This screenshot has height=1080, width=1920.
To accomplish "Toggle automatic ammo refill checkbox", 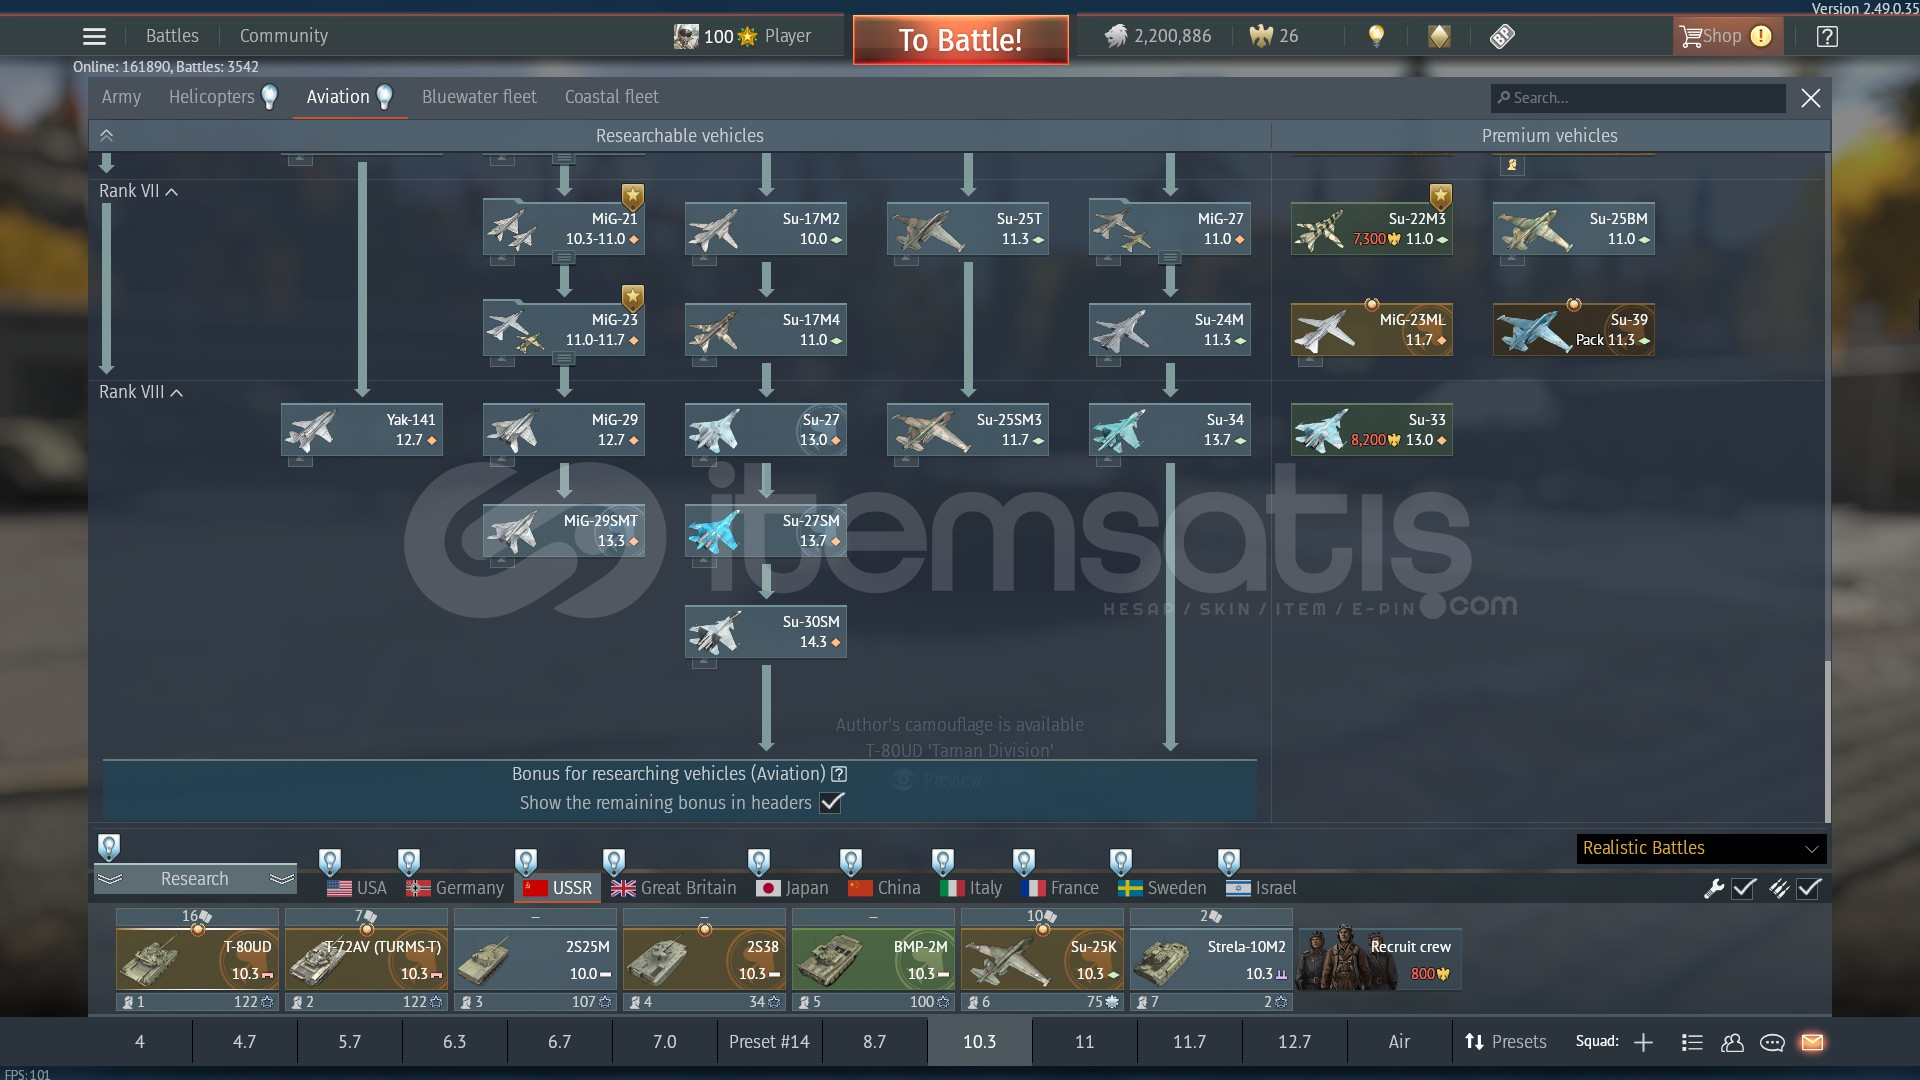I will point(1809,888).
